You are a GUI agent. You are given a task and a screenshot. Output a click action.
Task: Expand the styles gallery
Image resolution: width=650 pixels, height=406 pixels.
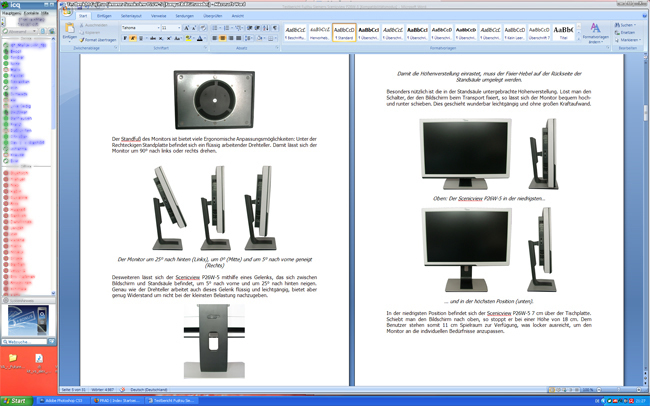click(x=579, y=39)
